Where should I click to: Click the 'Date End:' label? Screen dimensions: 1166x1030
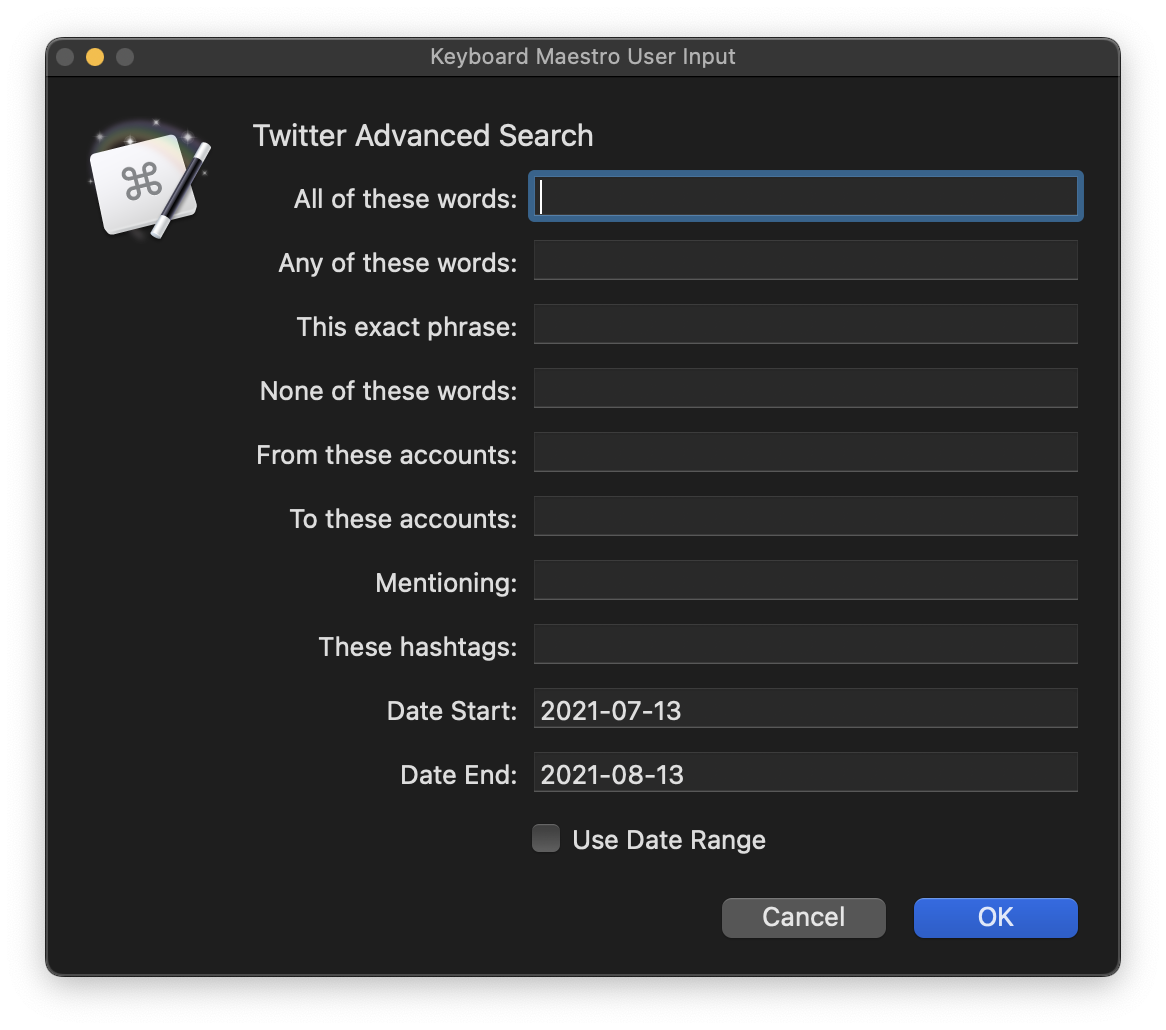tap(458, 775)
